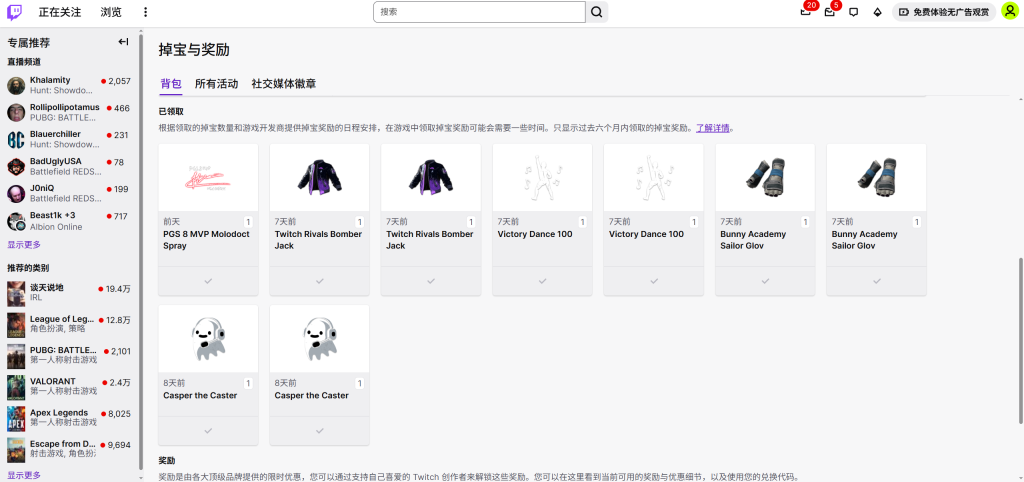Image resolution: width=1024 pixels, height=482 pixels.
Task: Click inside the 搜索 search field
Action: [x=478, y=12]
